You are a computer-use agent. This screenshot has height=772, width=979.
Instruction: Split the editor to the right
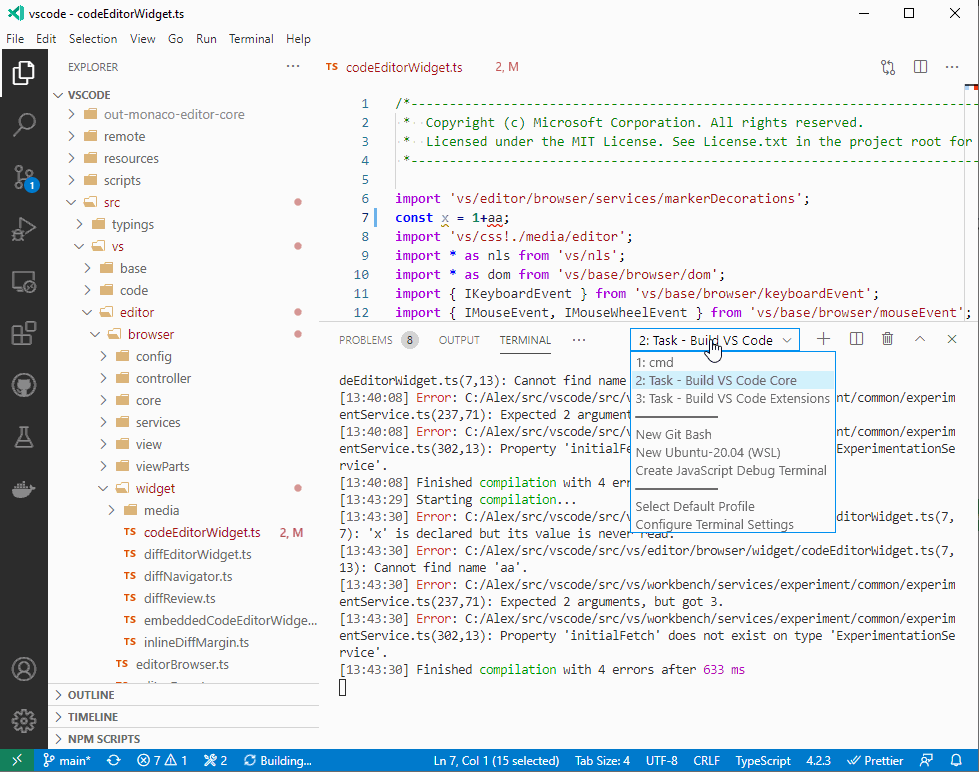pyautogui.click(x=920, y=67)
